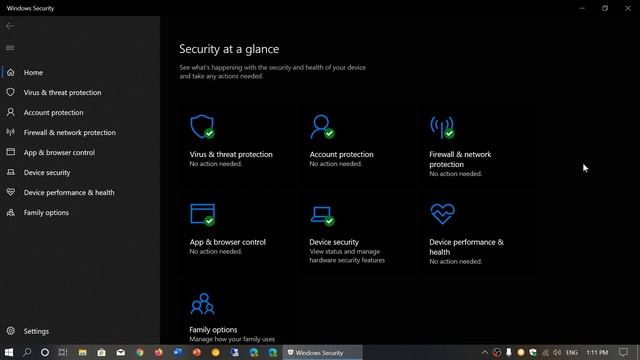640x360 pixels.
Task: Click the Windows Security taskbar button
Action: (322, 352)
